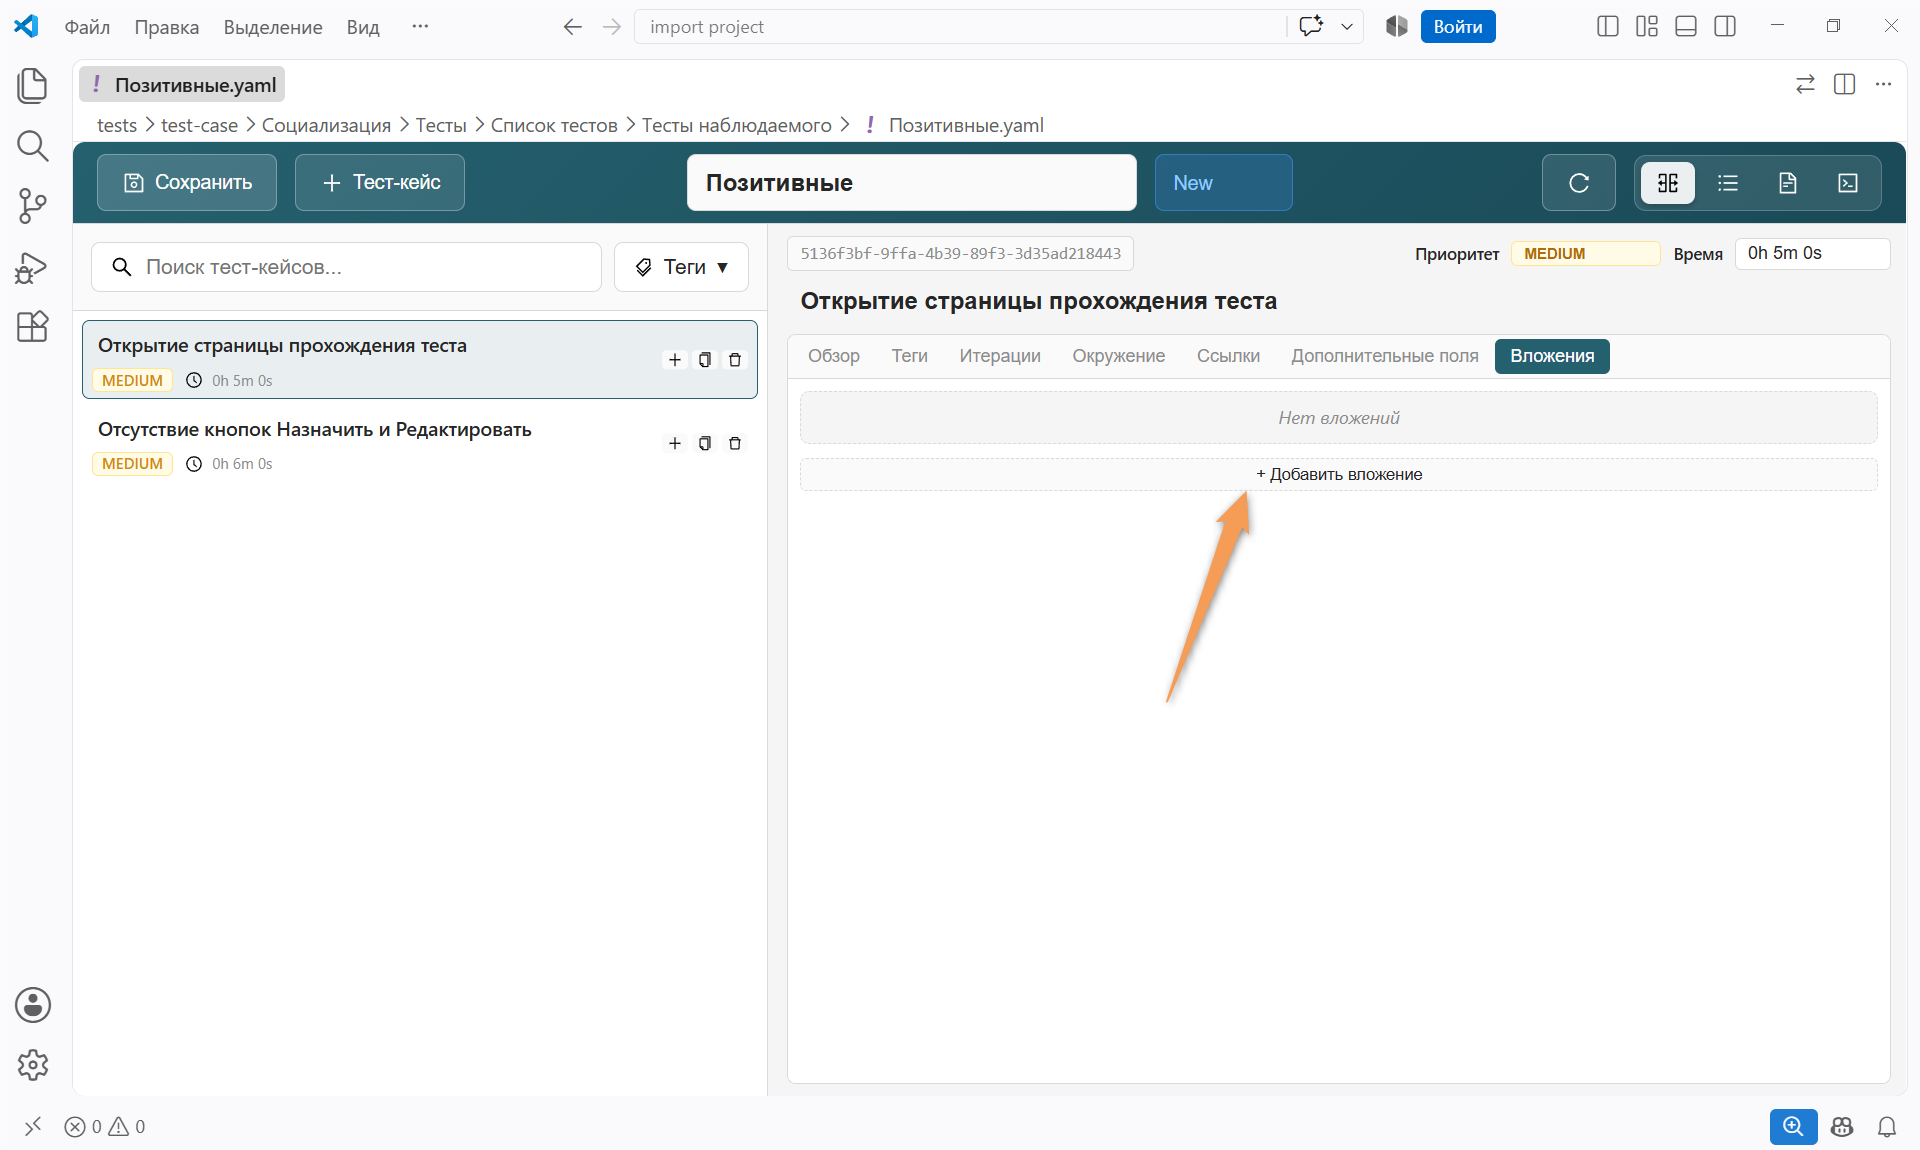This screenshot has width=1920, height=1150.
Task: Toggle the primary side bar layout
Action: [x=1608, y=27]
